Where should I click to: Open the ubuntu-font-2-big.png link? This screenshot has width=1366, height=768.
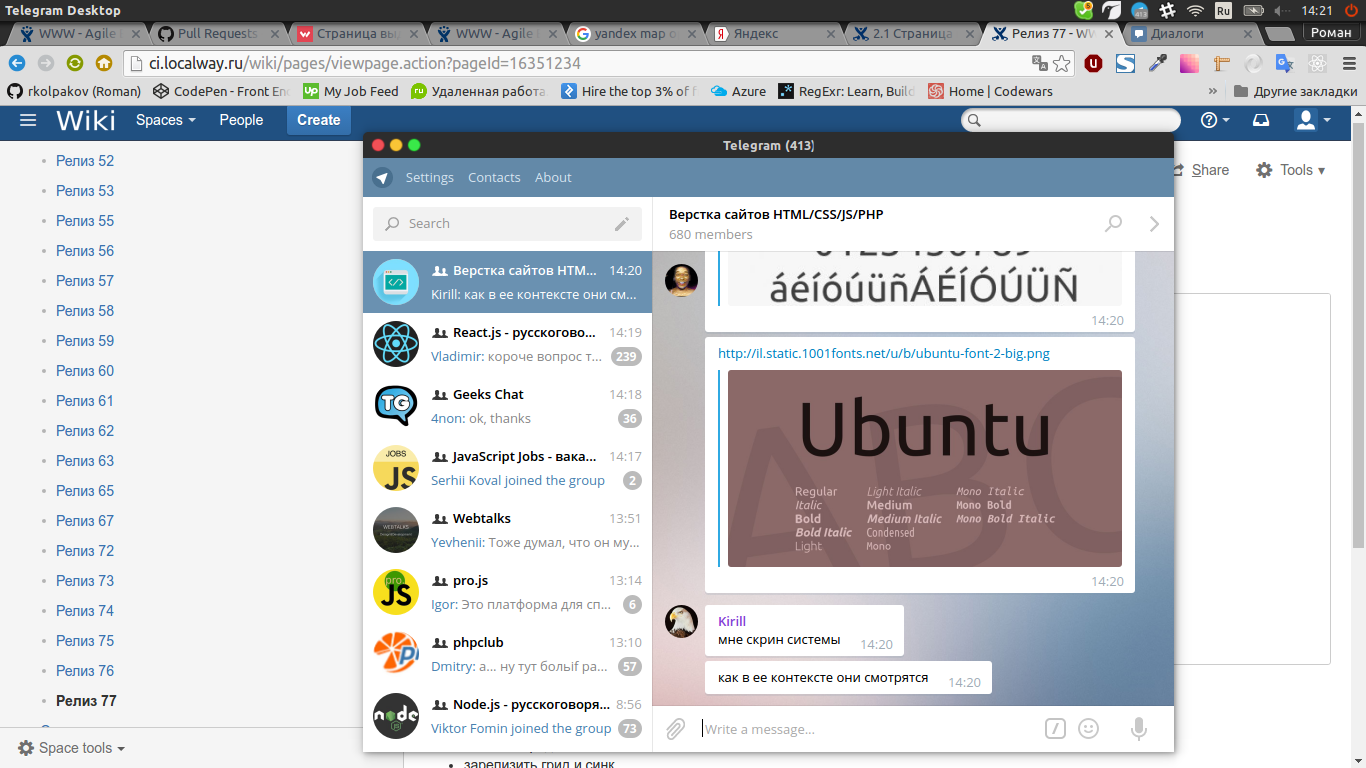click(884, 353)
